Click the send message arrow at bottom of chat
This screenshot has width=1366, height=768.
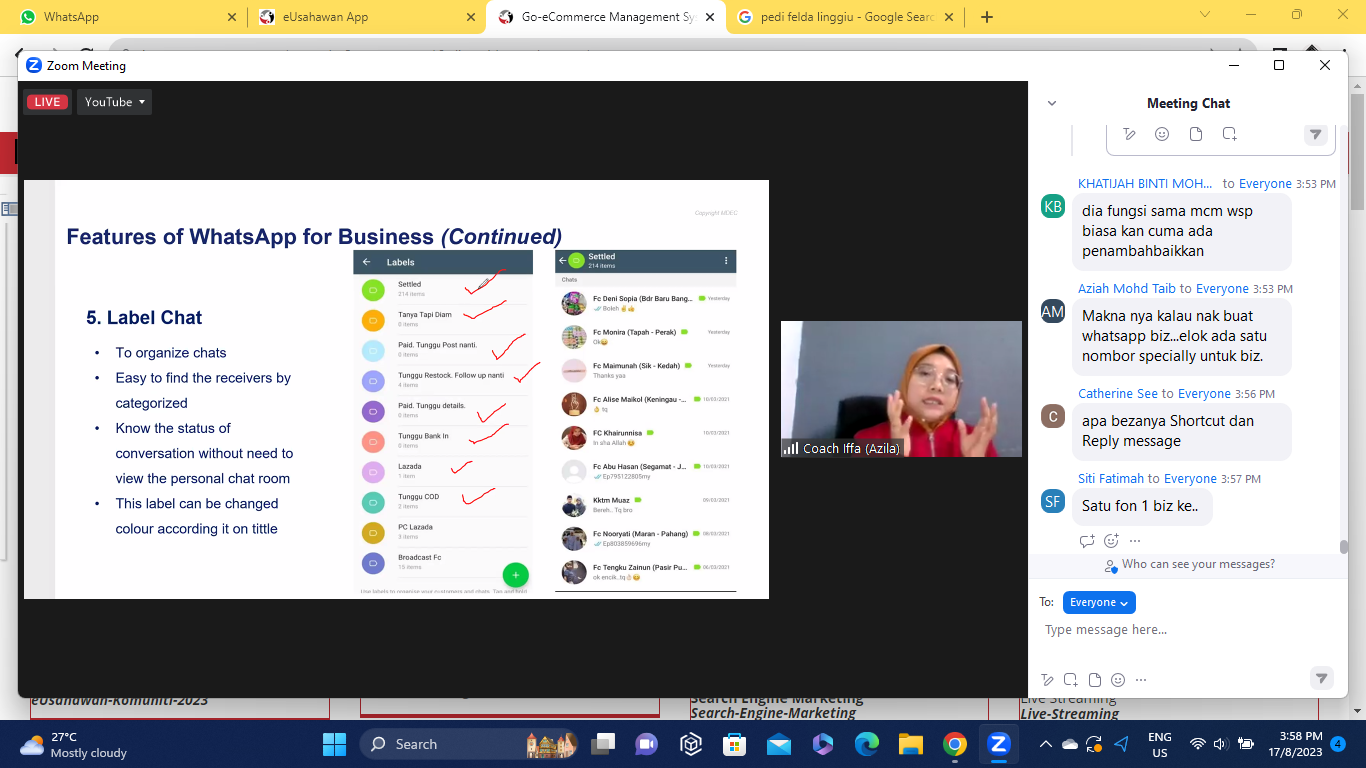point(1321,678)
